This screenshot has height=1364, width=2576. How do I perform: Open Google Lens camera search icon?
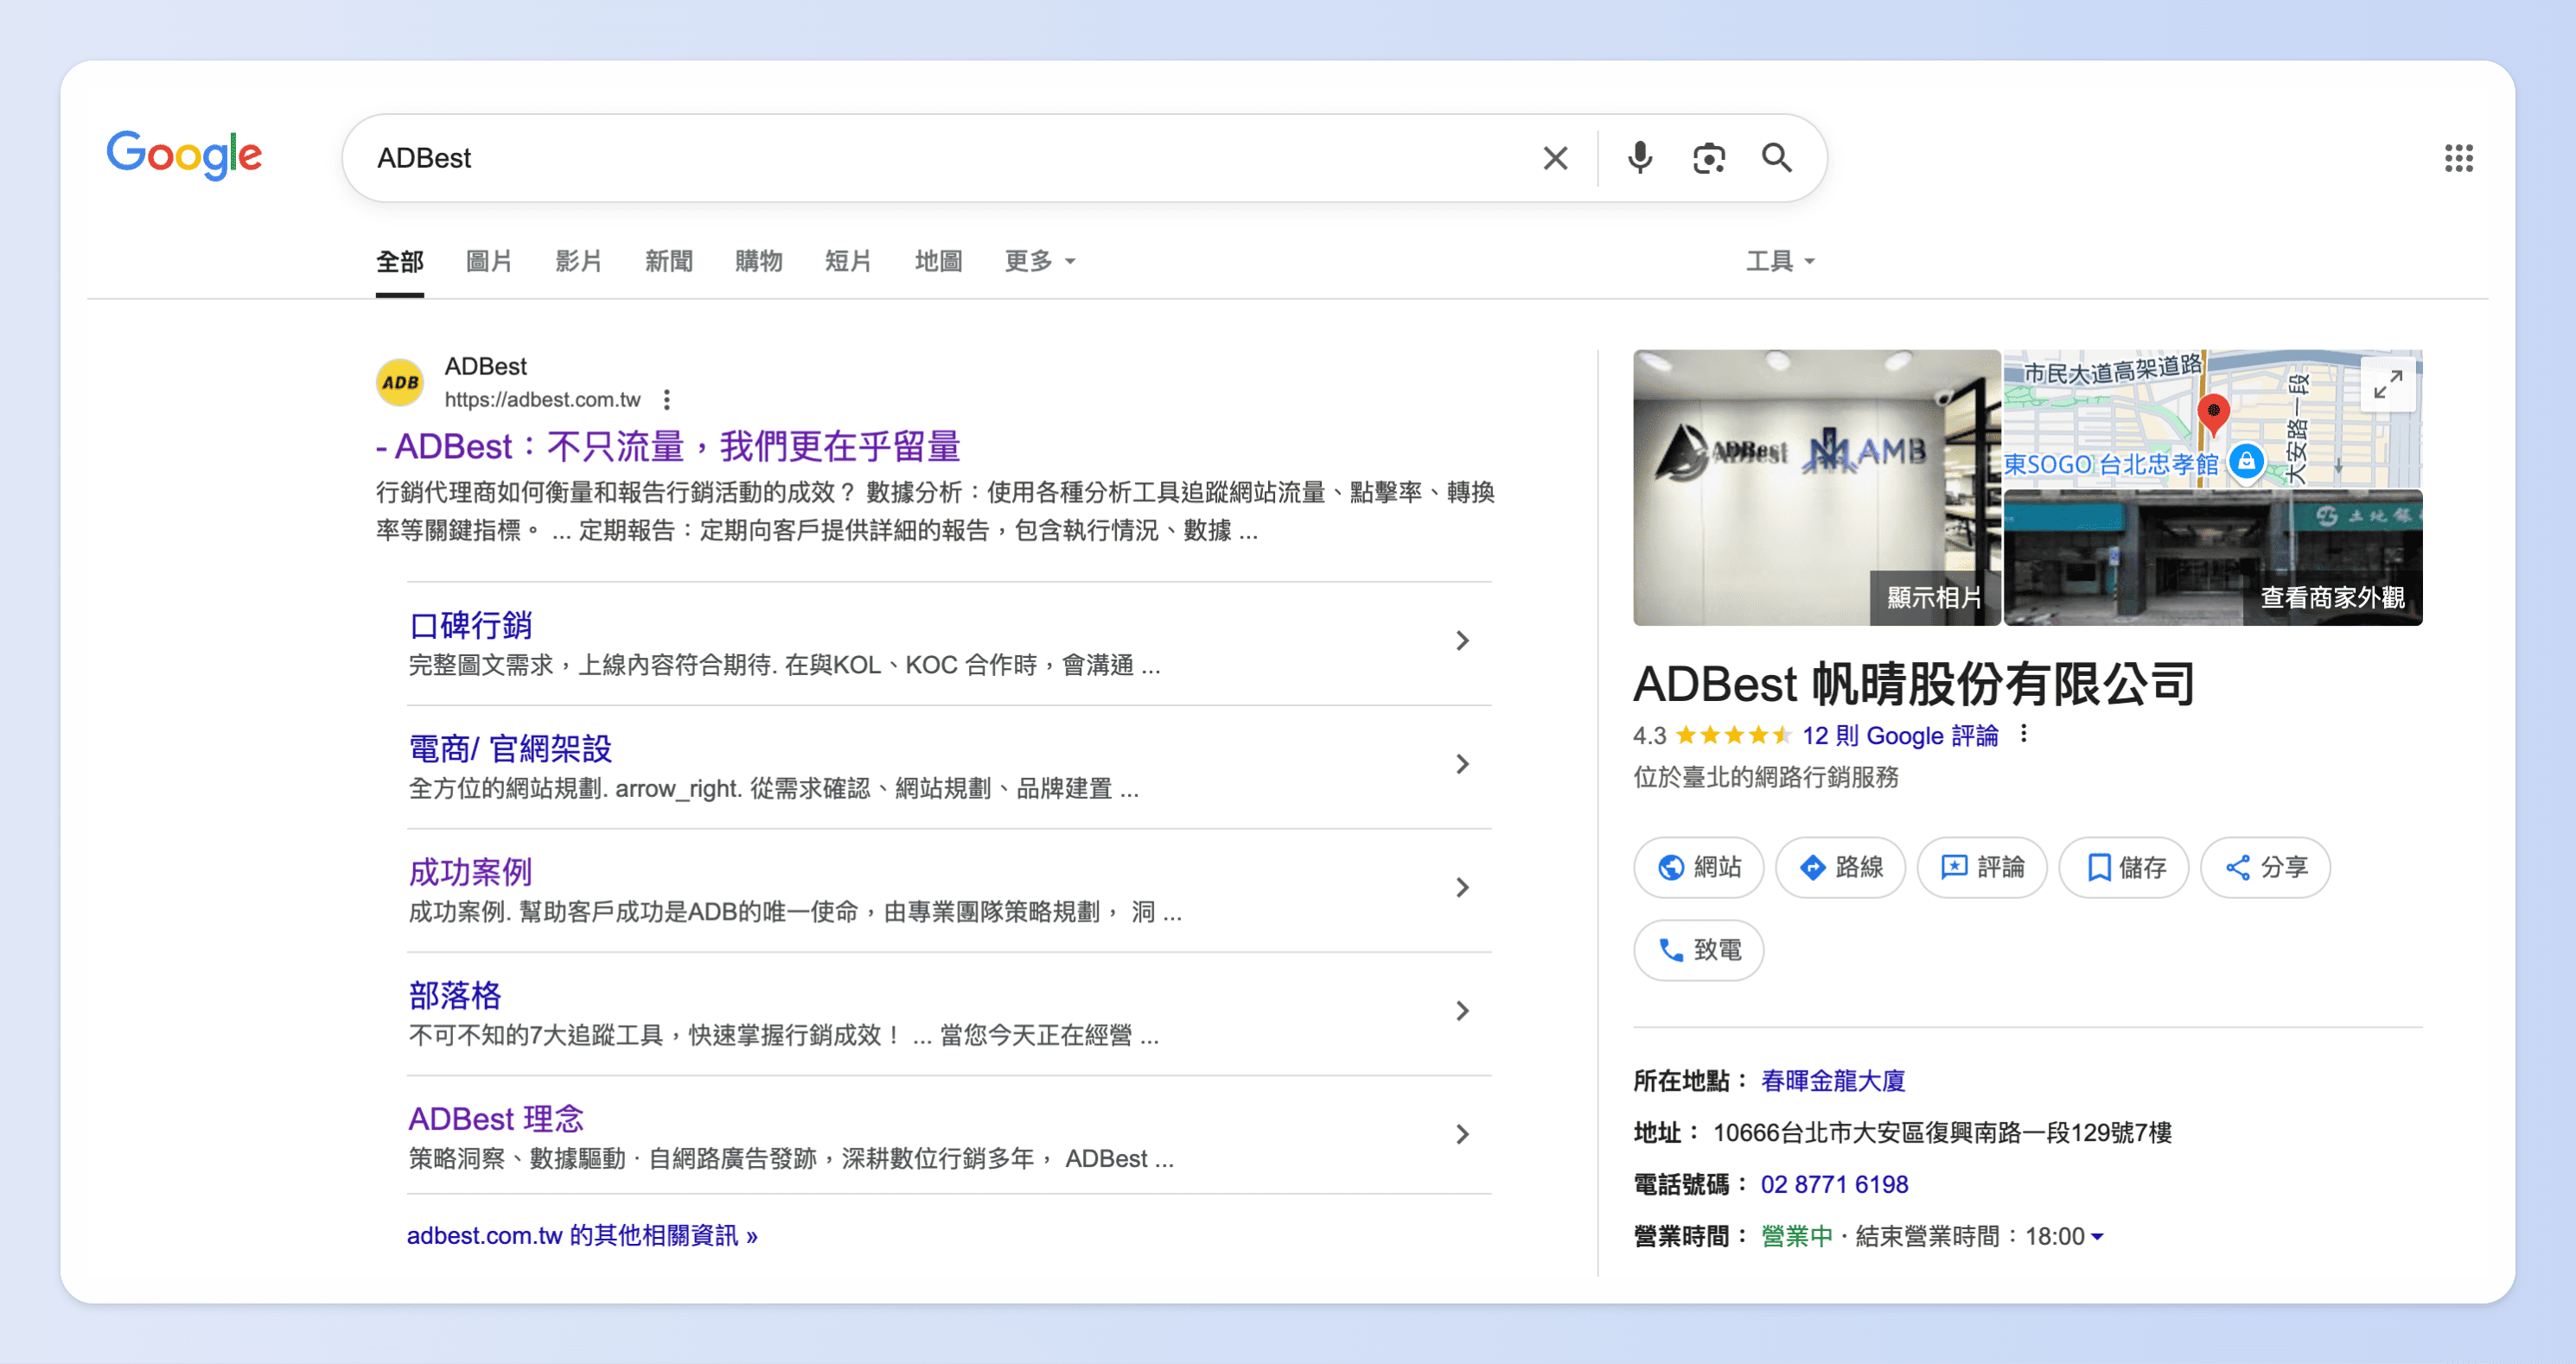click(1709, 157)
